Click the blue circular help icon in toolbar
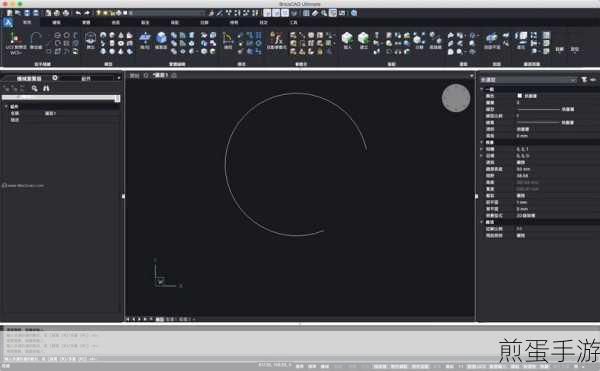The width and height of the screenshot is (600, 371). click(x=354, y=13)
